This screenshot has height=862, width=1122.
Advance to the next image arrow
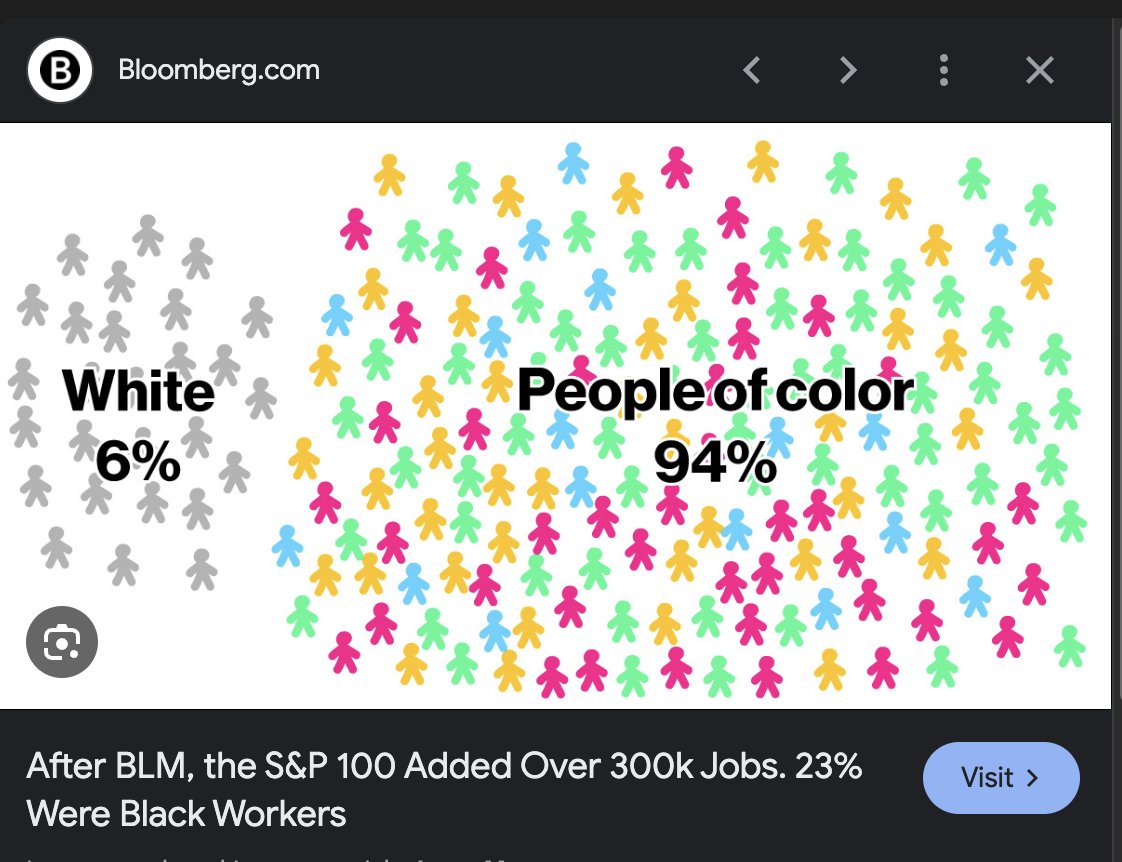pos(848,70)
